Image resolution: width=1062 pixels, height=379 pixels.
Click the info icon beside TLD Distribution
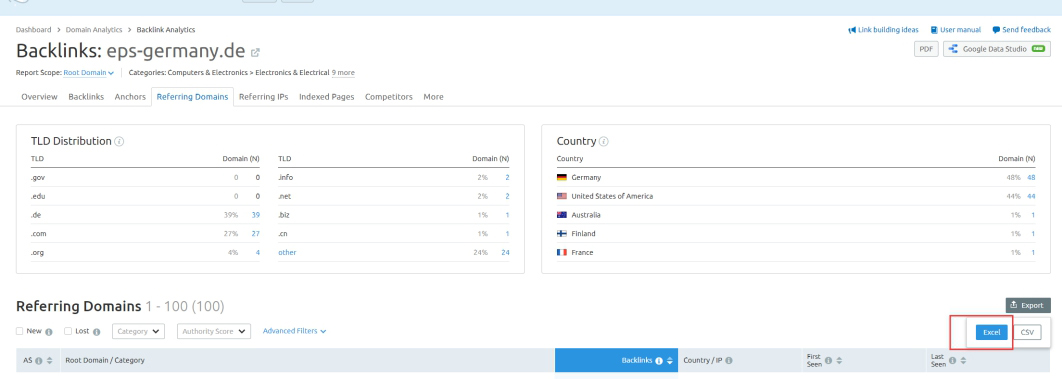119,141
